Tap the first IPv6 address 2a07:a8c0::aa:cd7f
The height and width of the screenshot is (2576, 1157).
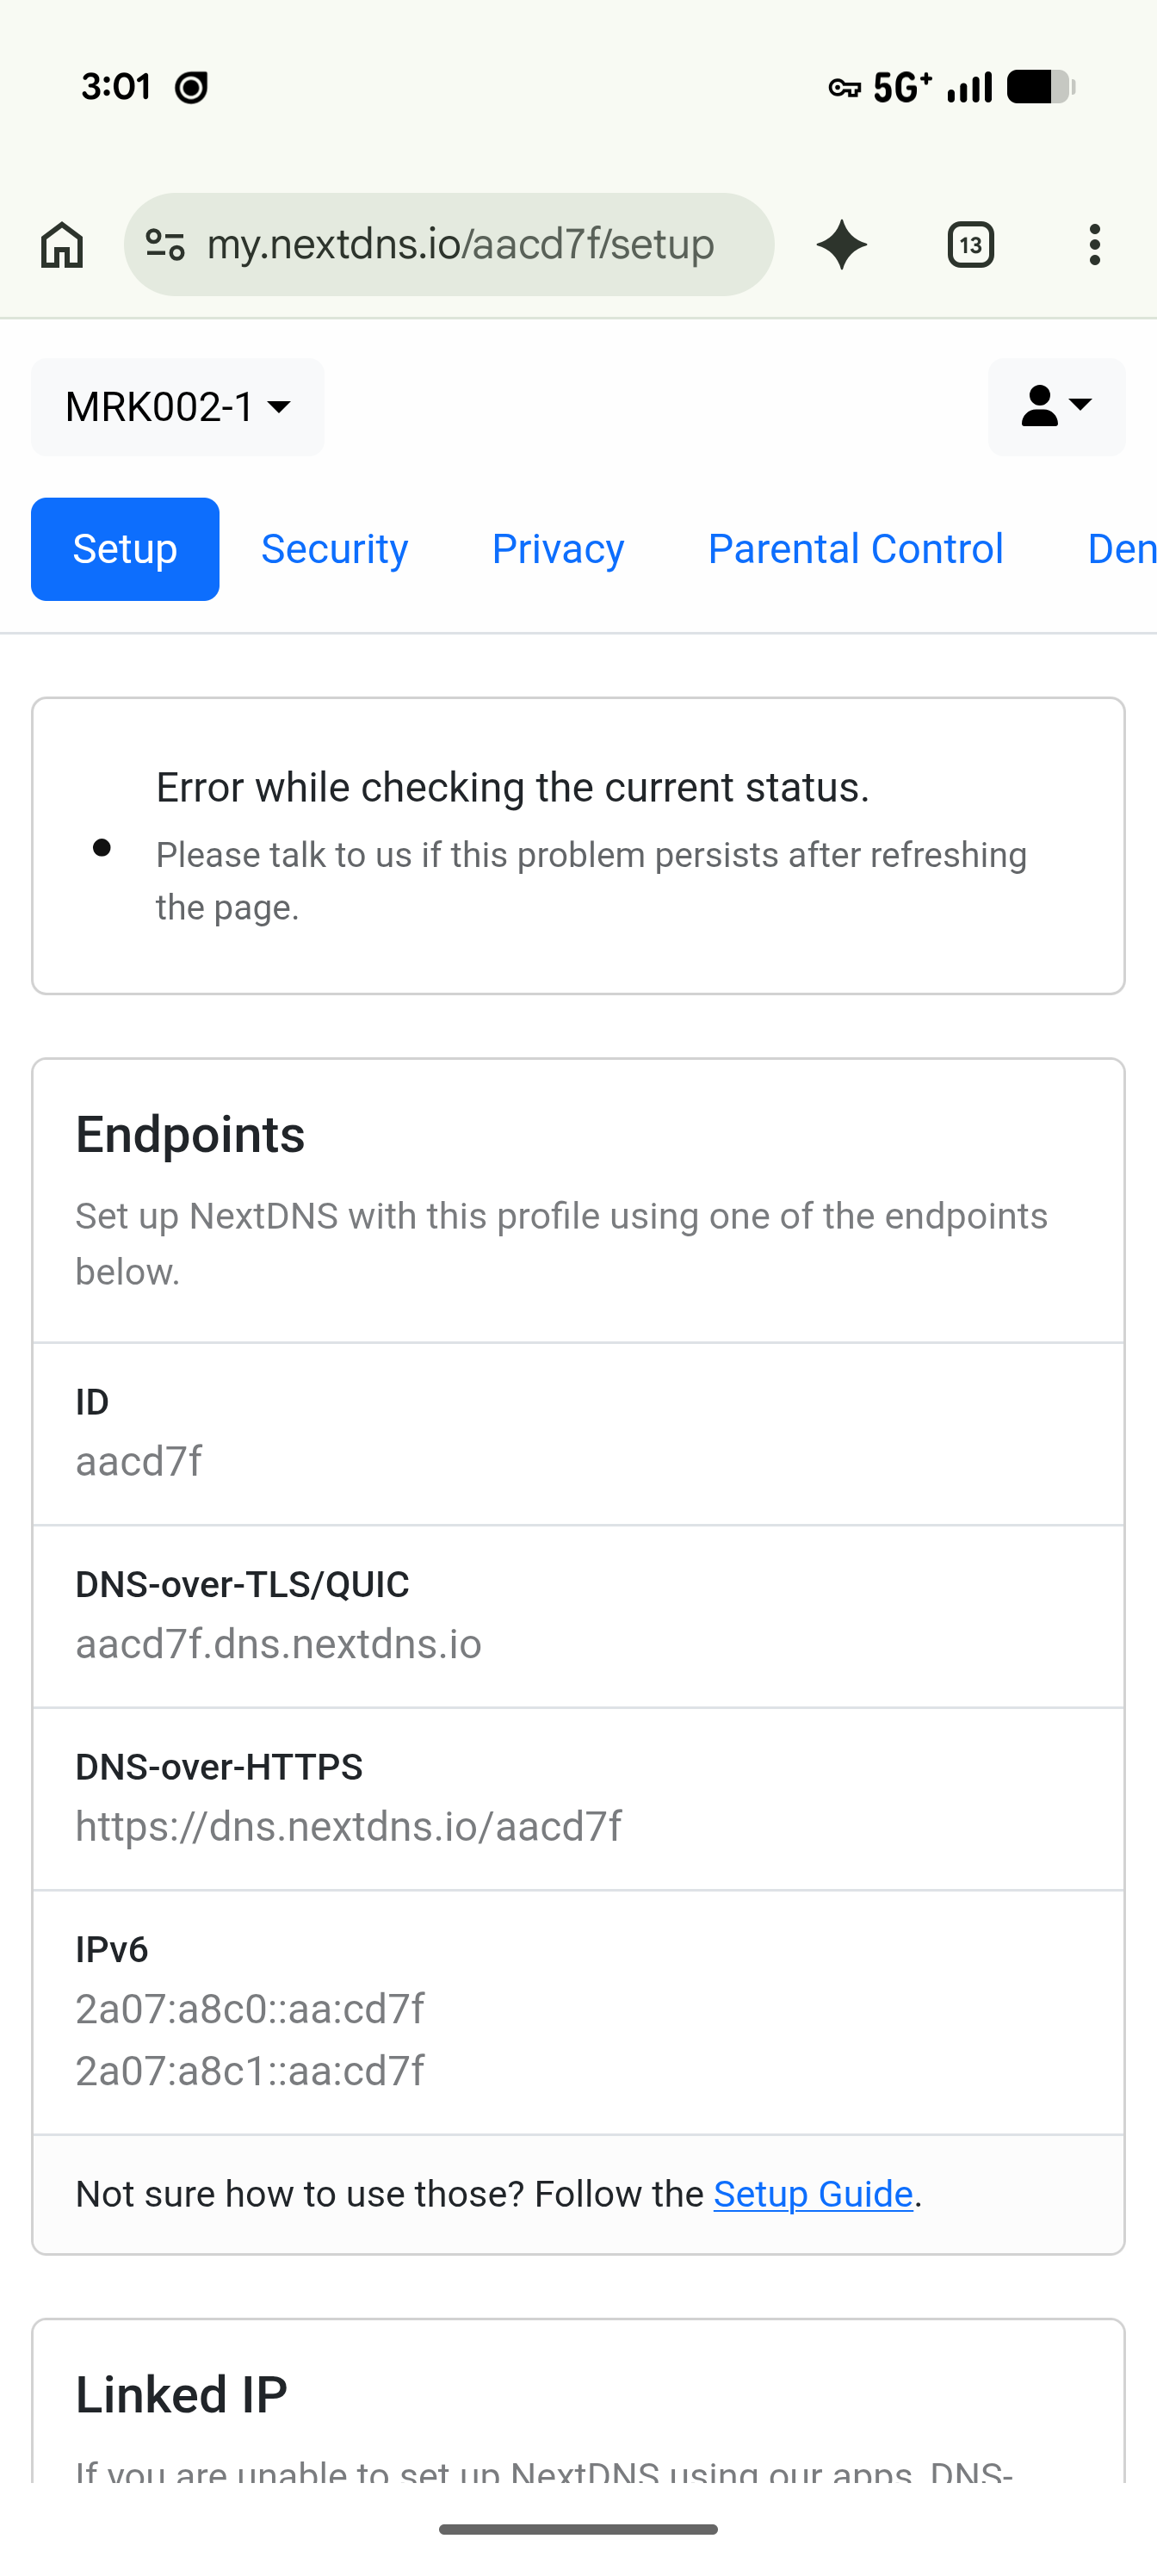pyautogui.click(x=250, y=2009)
